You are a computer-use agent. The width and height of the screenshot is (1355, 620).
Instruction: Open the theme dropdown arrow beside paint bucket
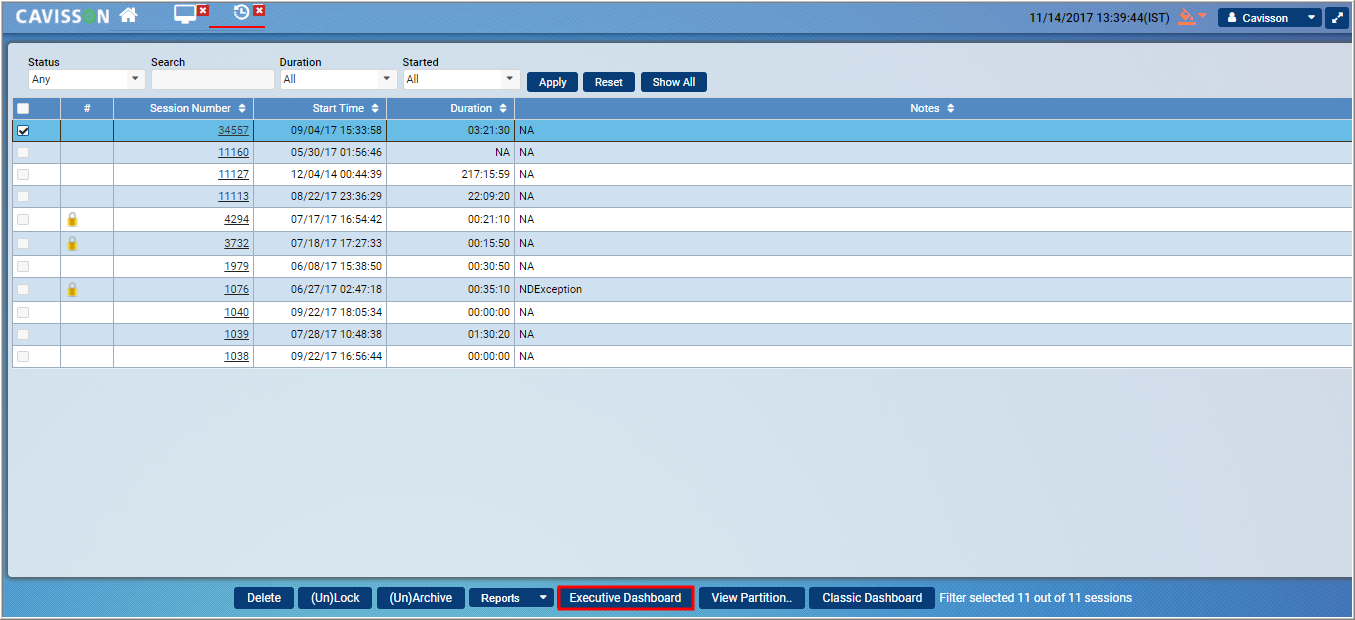coord(1203,16)
